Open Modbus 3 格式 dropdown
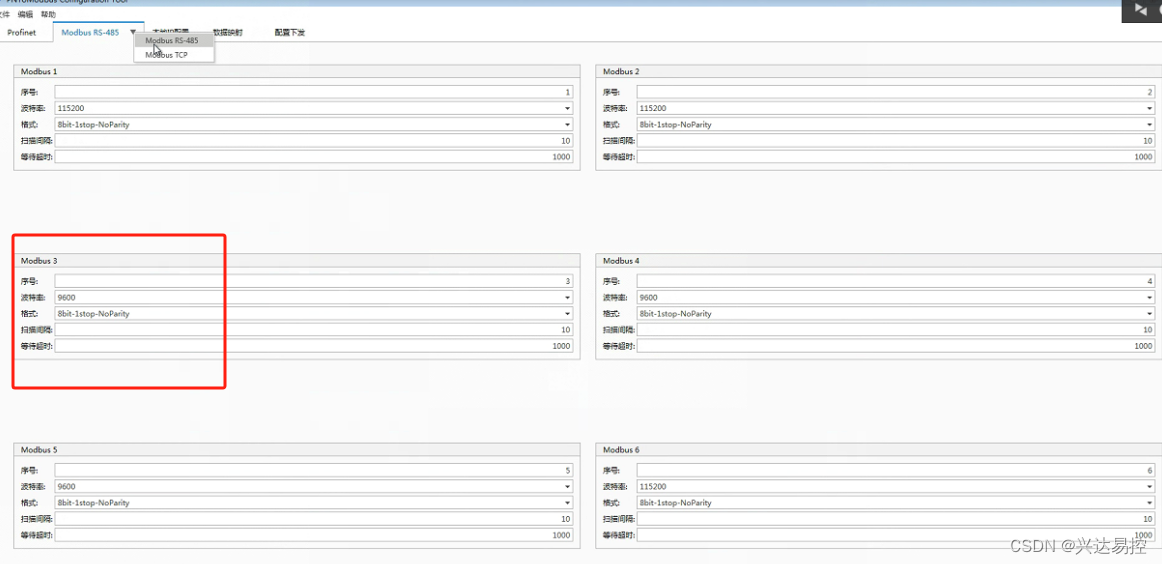 (313, 313)
